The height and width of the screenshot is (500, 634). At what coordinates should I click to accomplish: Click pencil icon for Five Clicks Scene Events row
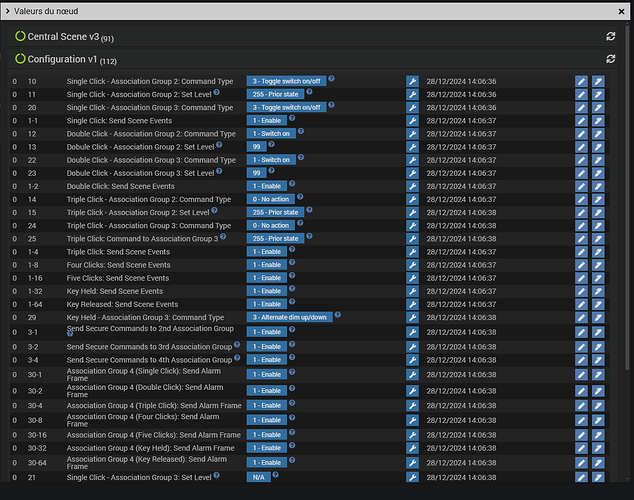pyautogui.click(x=582, y=278)
